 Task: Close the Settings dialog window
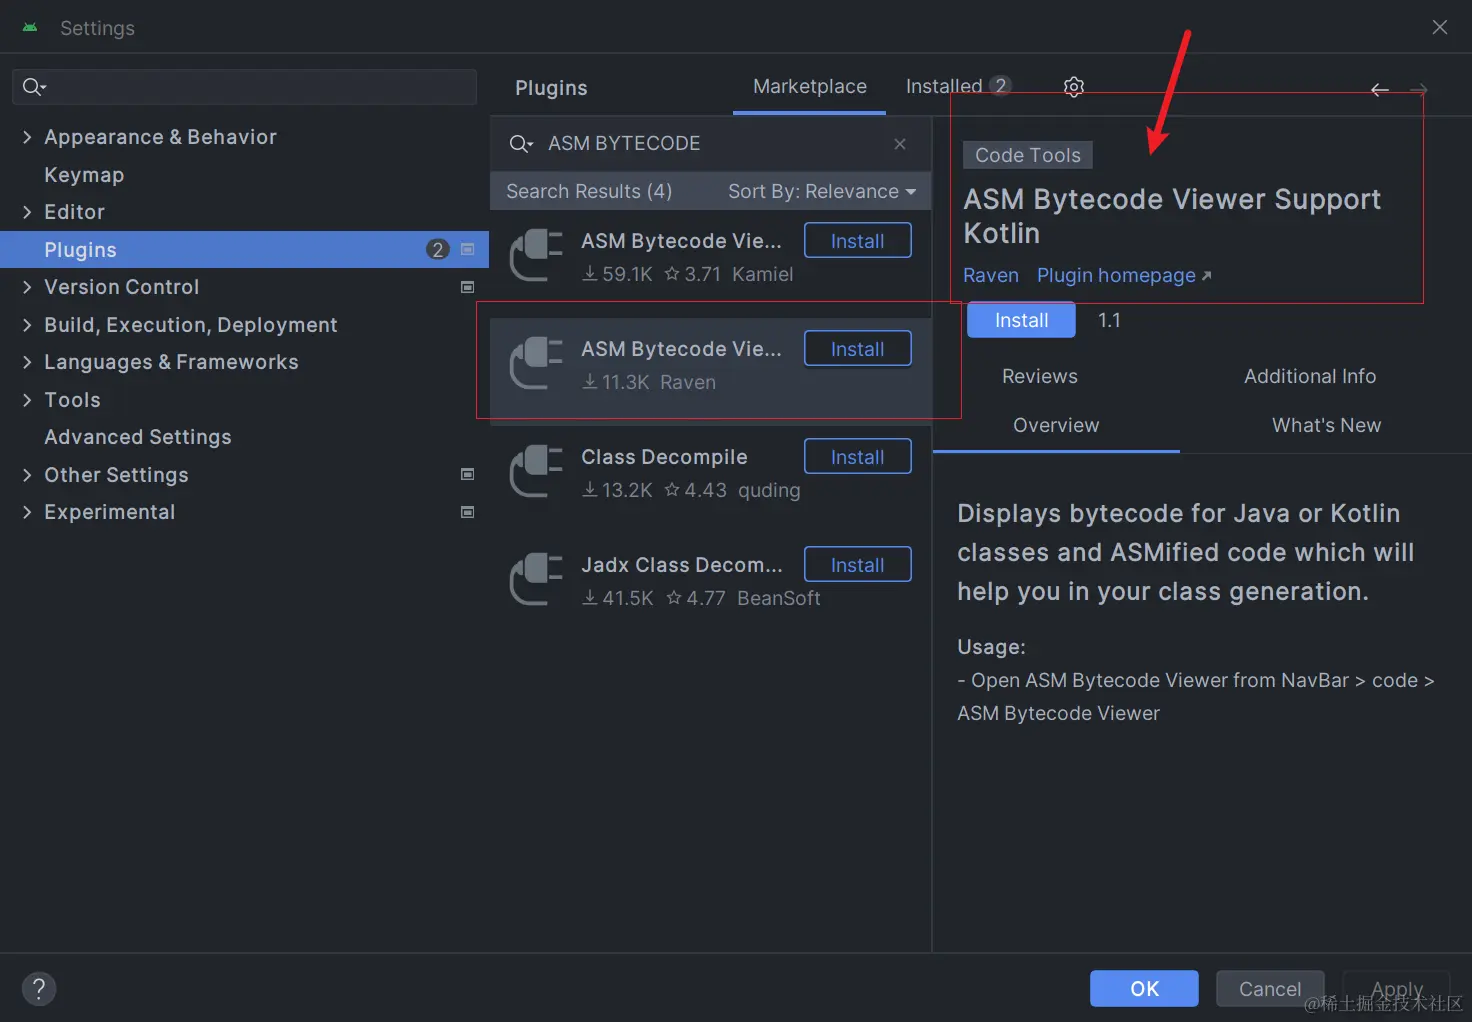tap(1440, 27)
